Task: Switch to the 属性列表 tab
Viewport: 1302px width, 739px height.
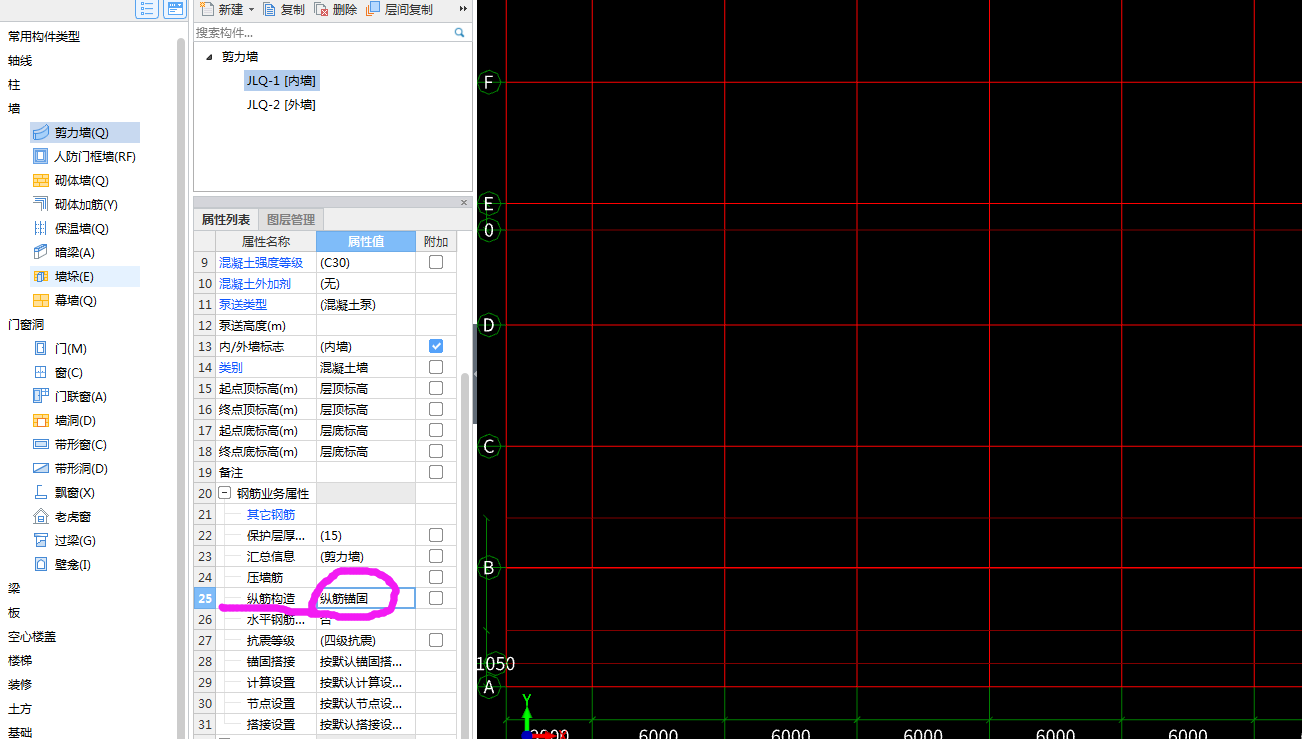Action: click(x=226, y=220)
